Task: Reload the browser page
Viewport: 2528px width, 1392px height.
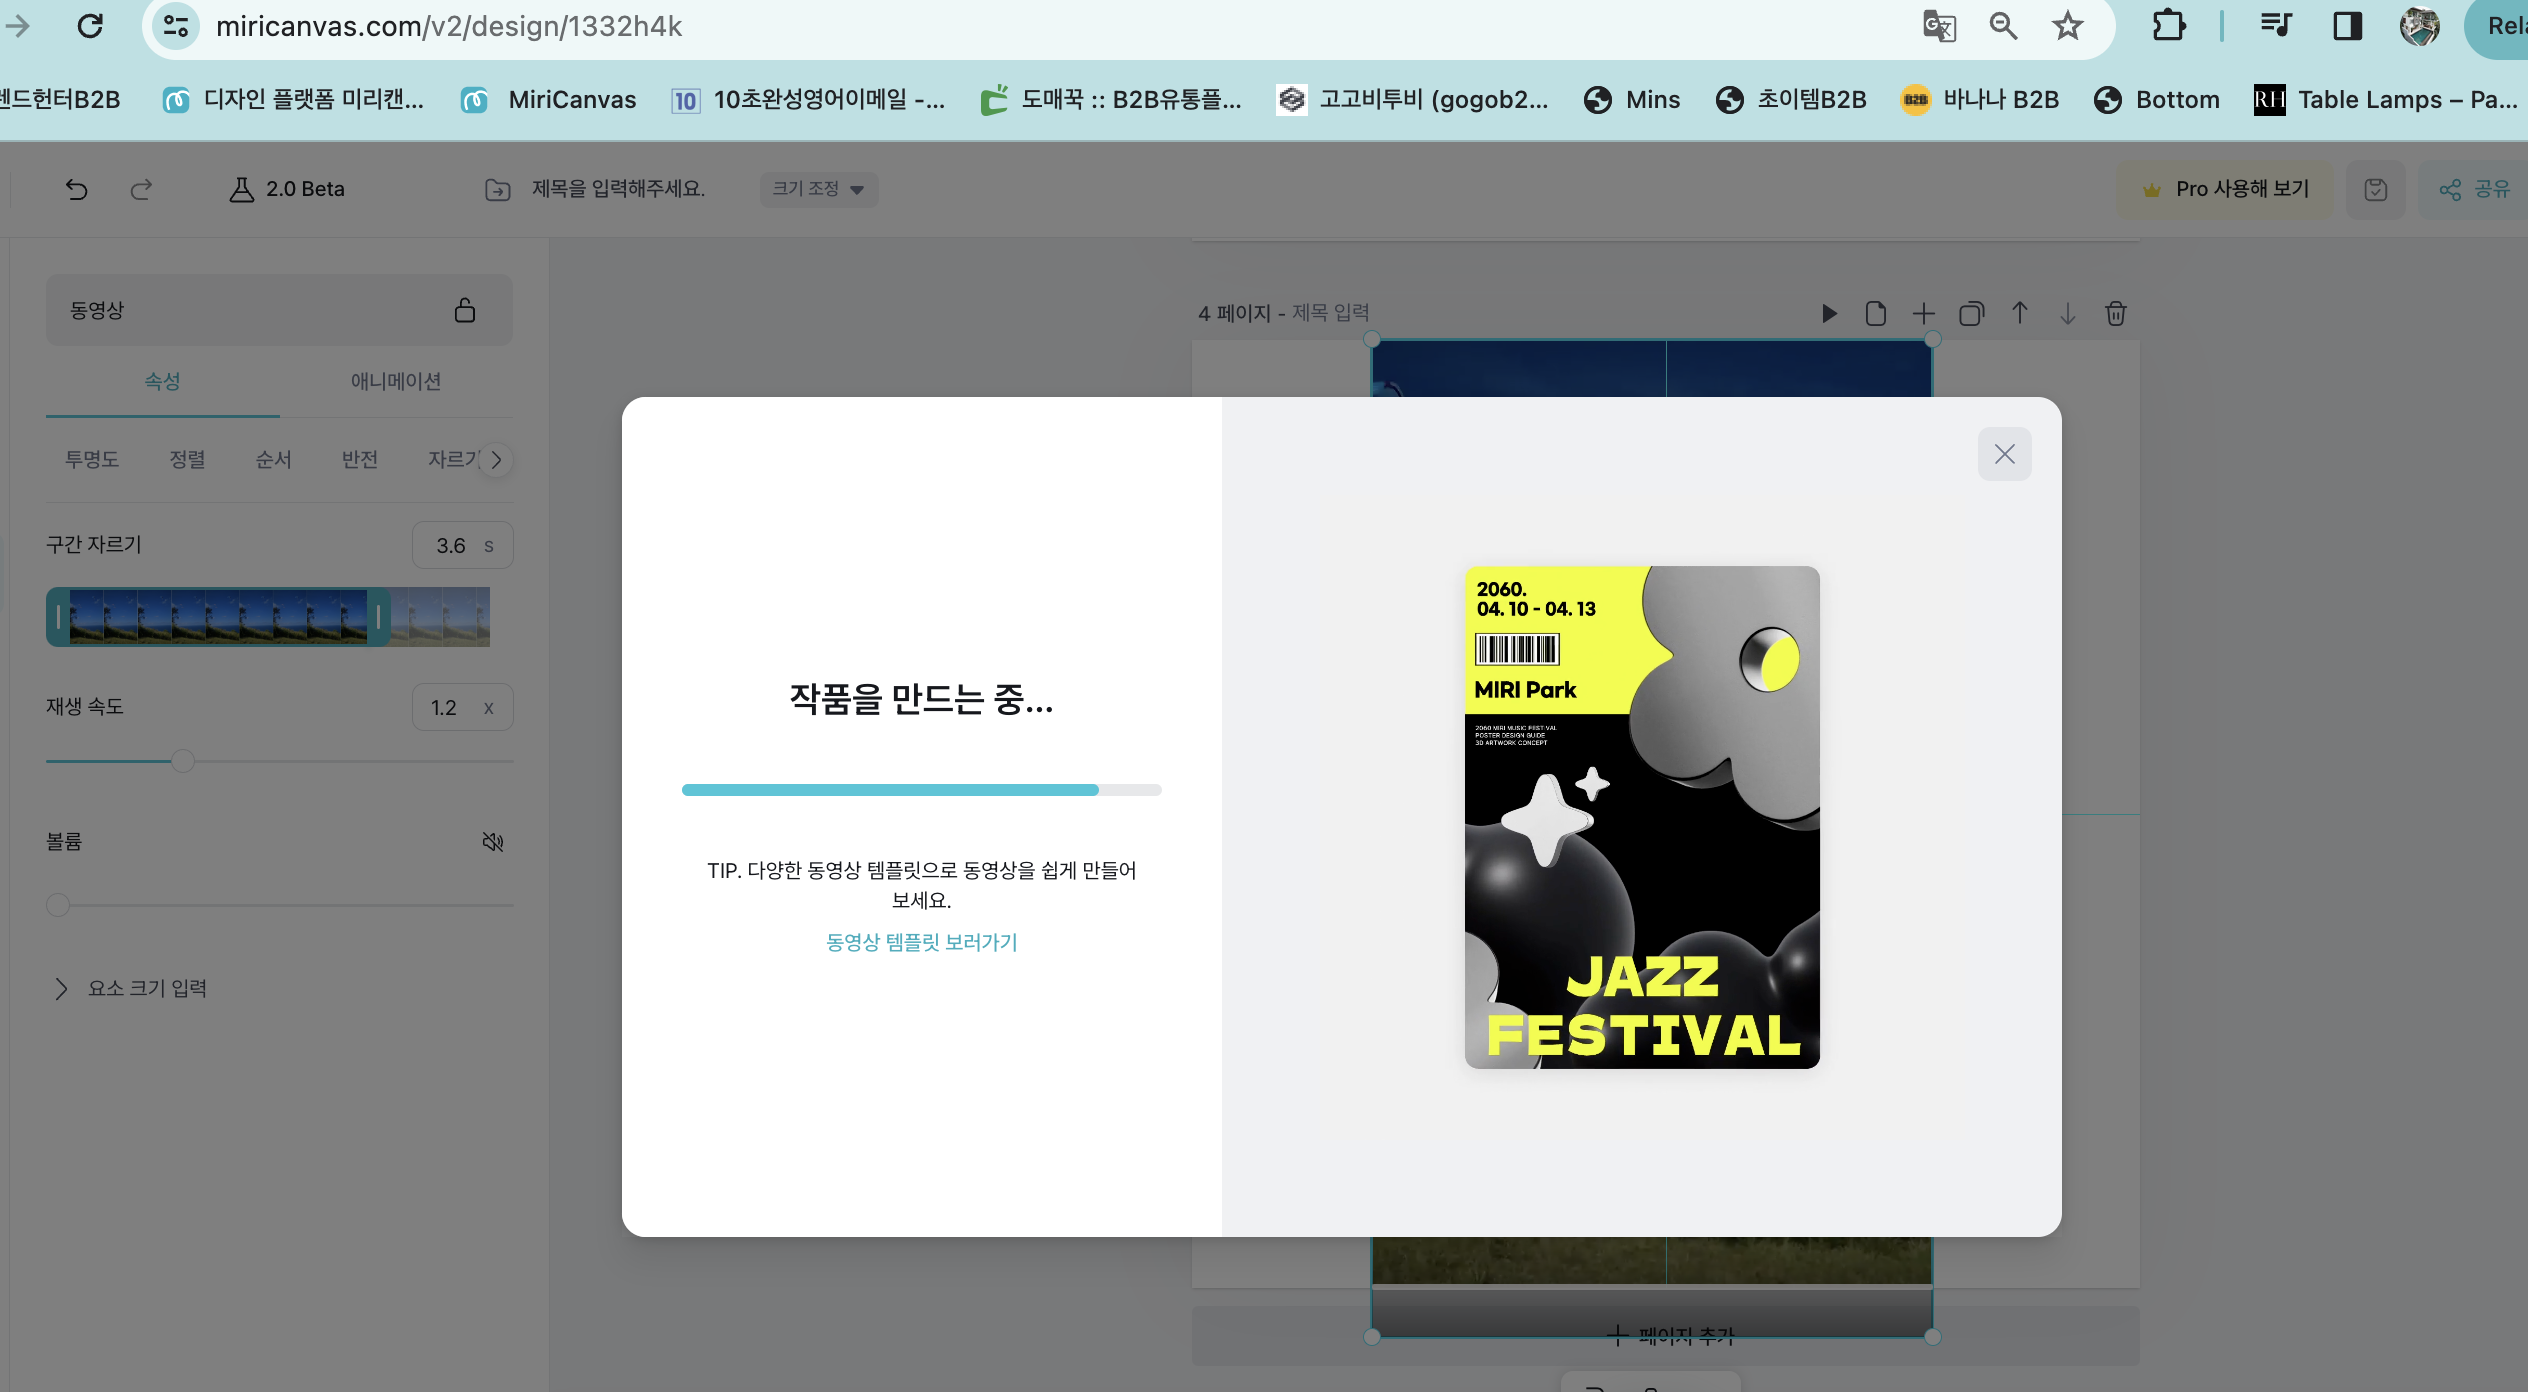Action: coord(90,26)
